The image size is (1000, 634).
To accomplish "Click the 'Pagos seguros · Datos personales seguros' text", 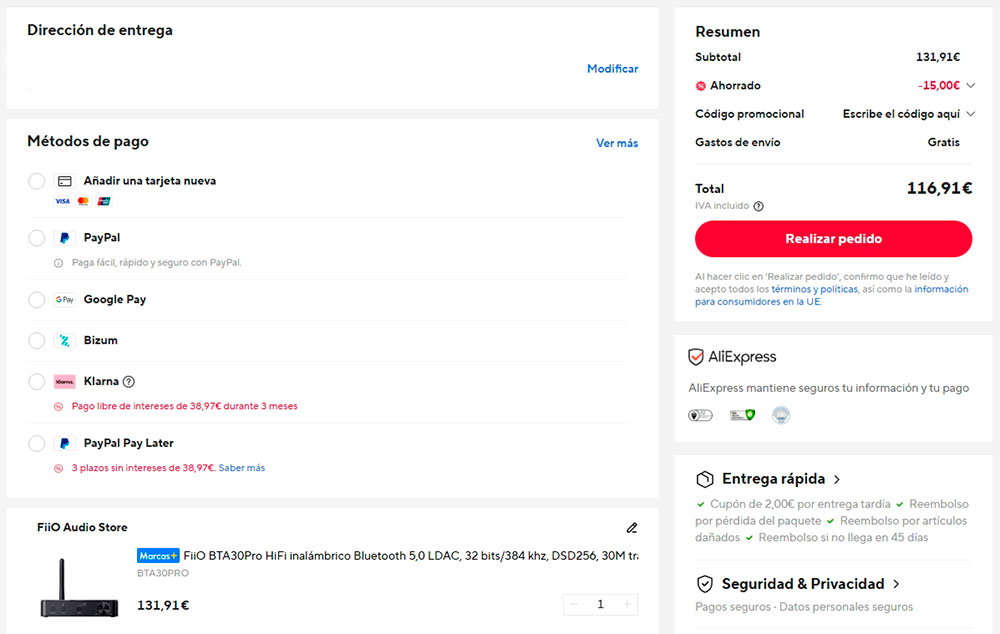I will coord(804,607).
